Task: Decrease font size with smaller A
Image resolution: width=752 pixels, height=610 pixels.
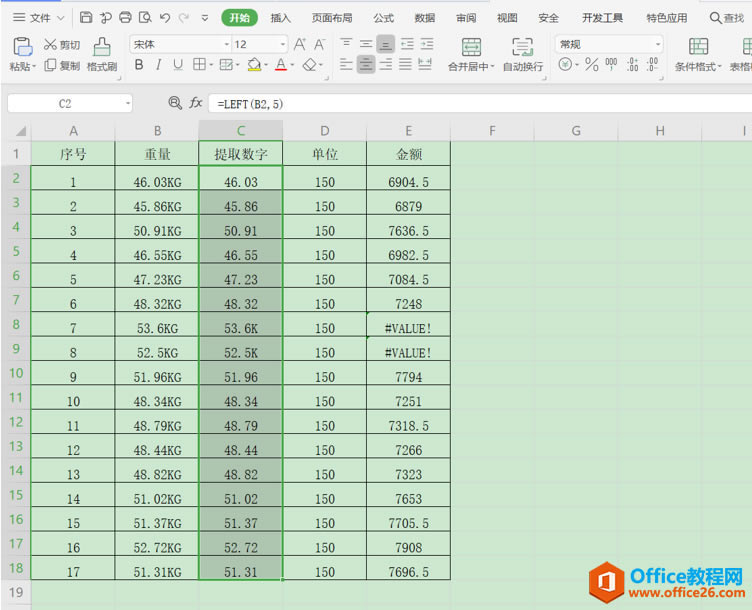Action: click(x=319, y=45)
